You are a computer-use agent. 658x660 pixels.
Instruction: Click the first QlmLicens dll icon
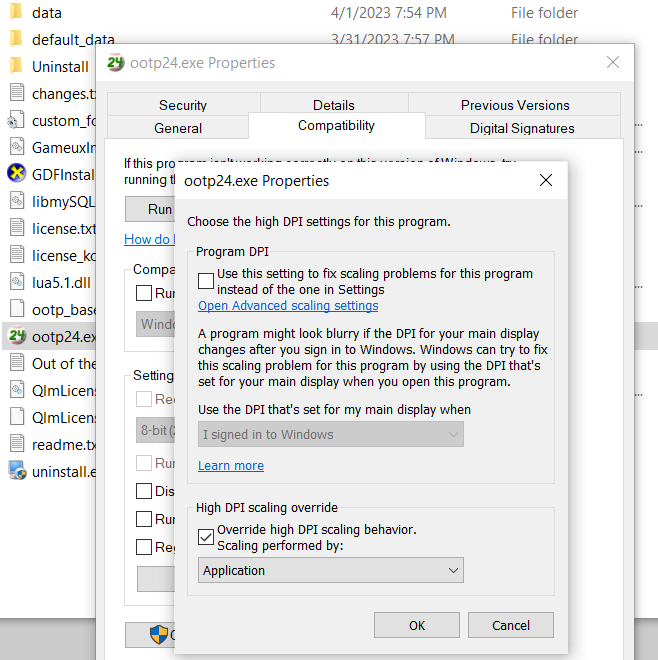click(17, 390)
